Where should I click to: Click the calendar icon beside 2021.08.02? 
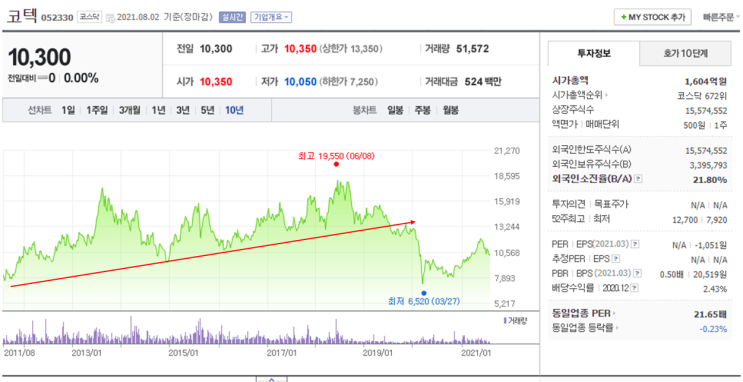pos(110,18)
